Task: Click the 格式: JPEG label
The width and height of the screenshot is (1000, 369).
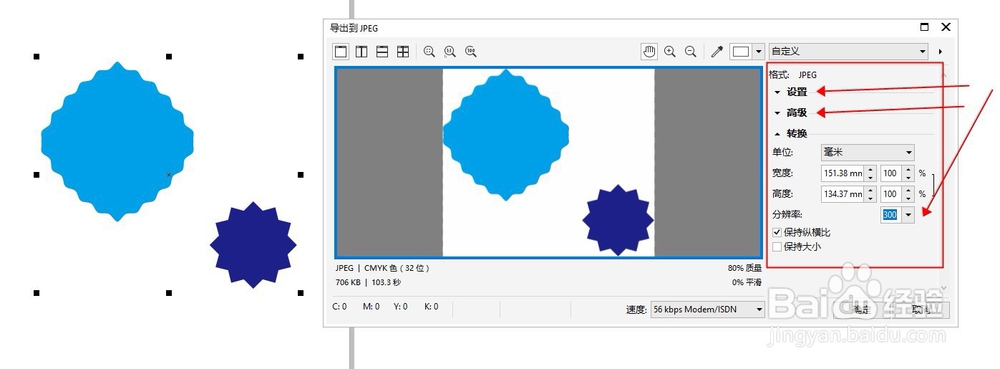Action: click(x=793, y=75)
